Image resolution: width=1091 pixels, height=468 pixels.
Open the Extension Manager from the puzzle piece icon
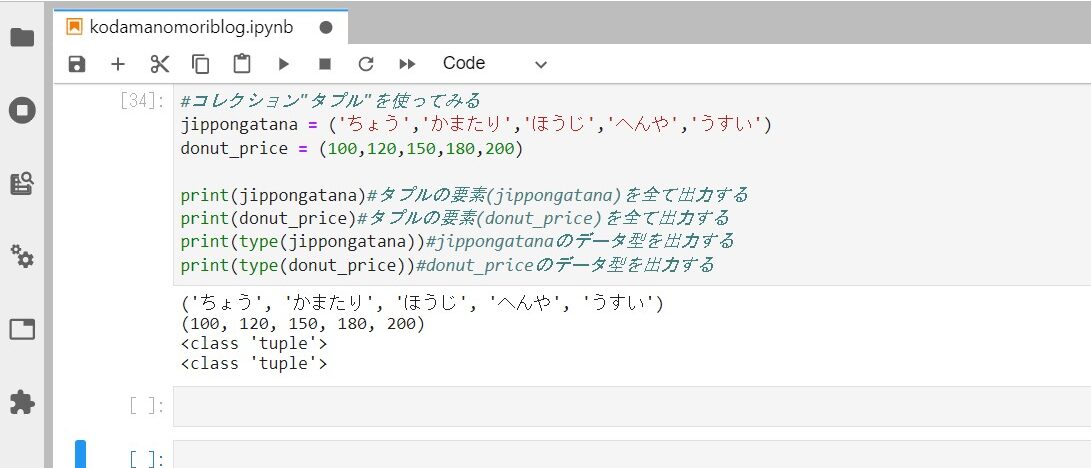[22, 402]
